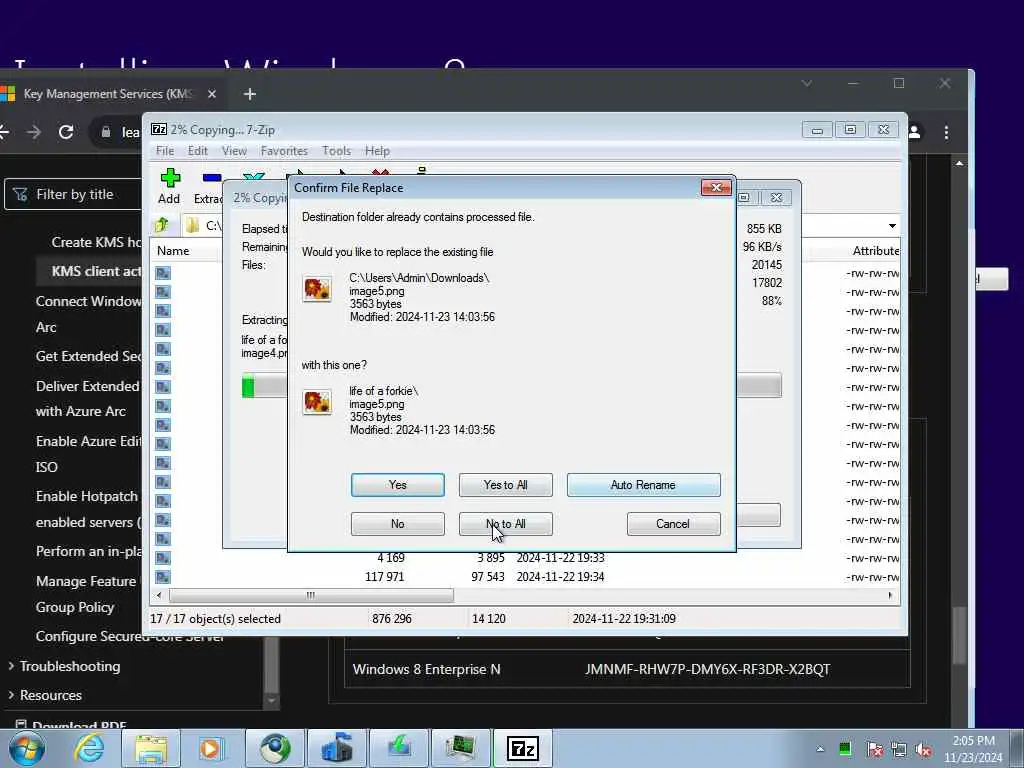
Task: Open the Group Policy sidebar link
Action: [x=74, y=607]
